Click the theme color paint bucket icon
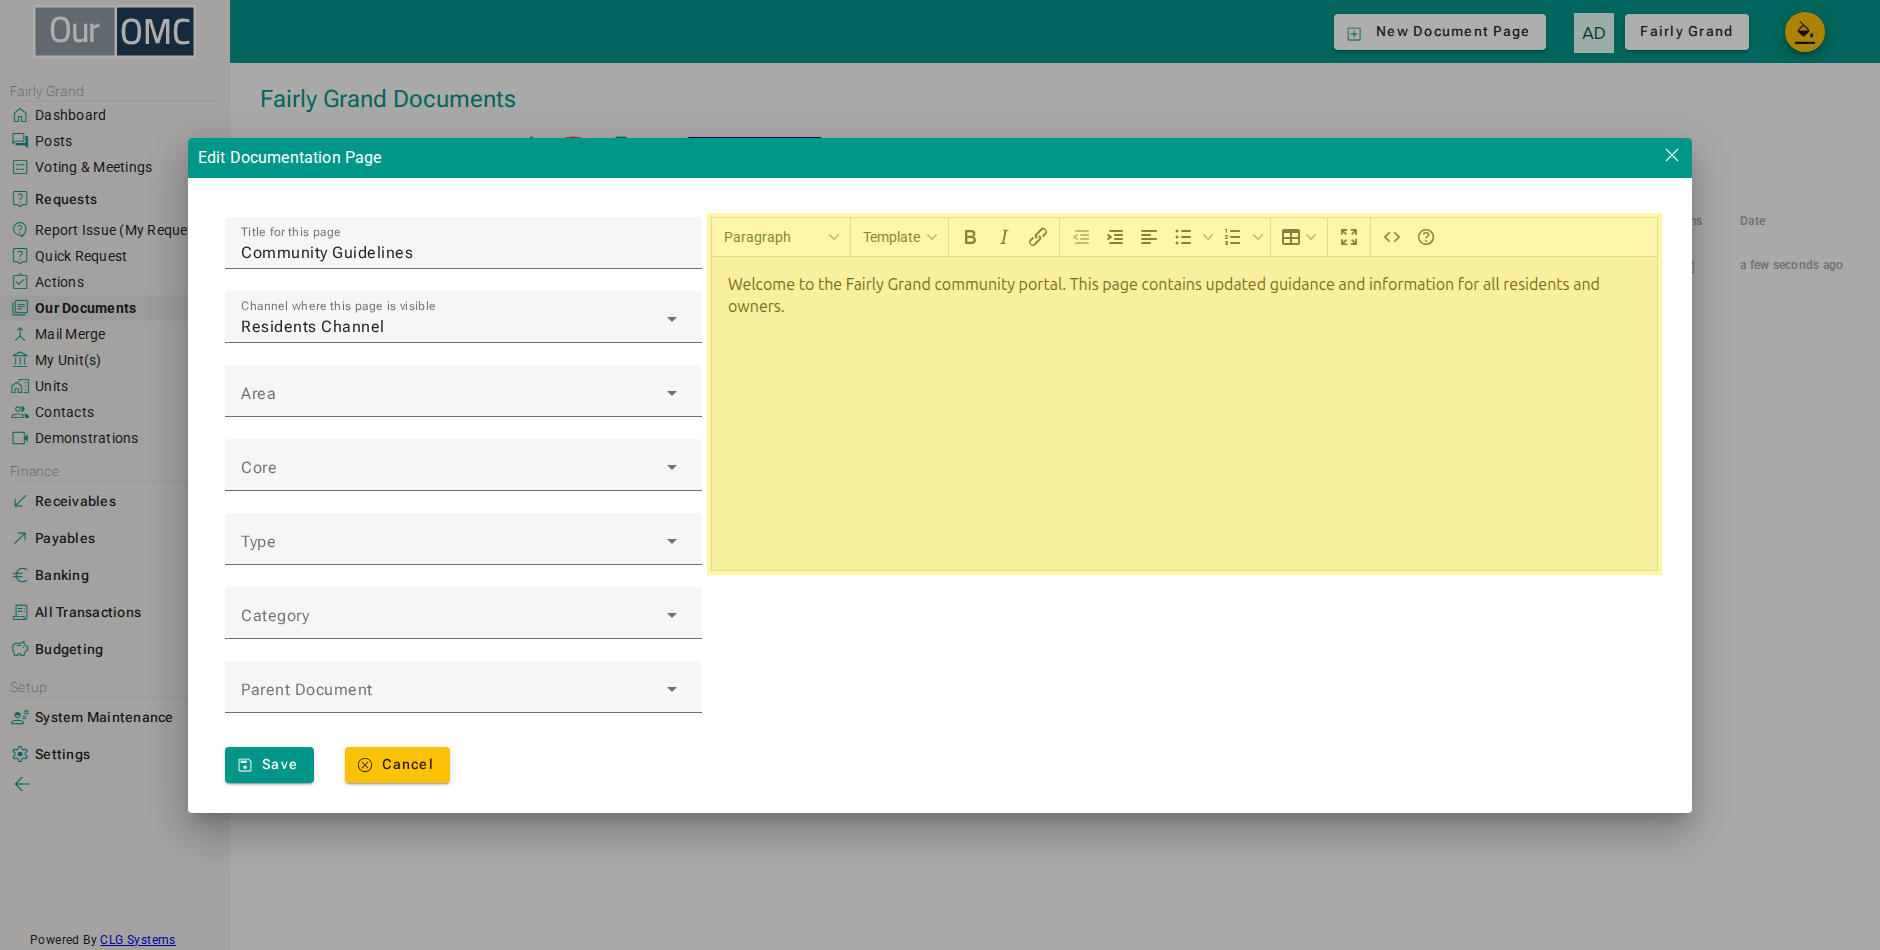The height and width of the screenshot is (950, 1880). click(x=1805, y=32)
